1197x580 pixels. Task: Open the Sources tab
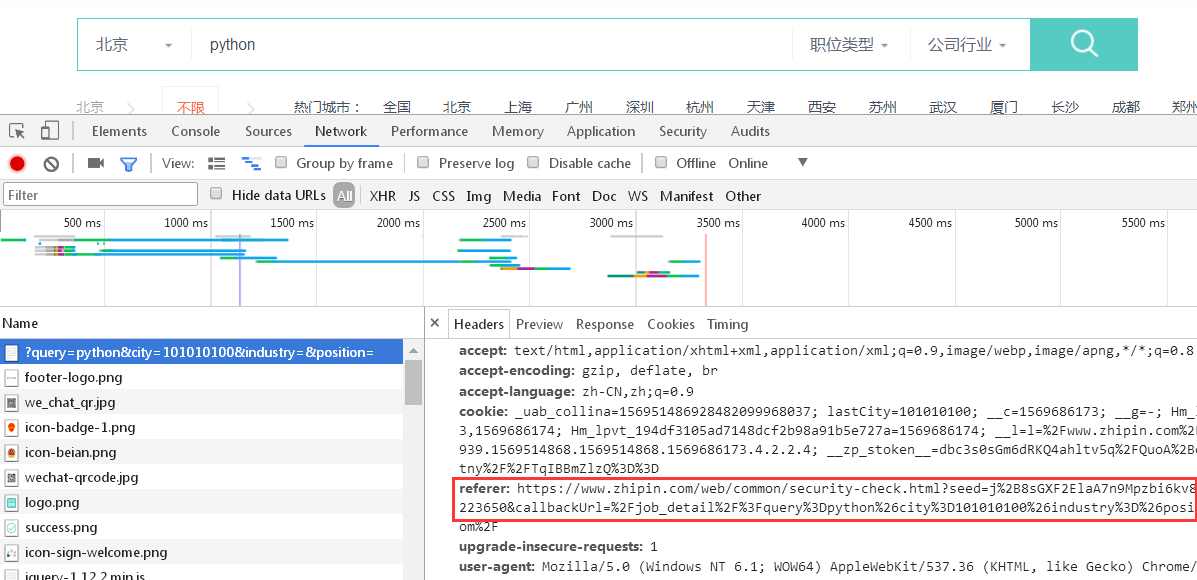(268, 131)
